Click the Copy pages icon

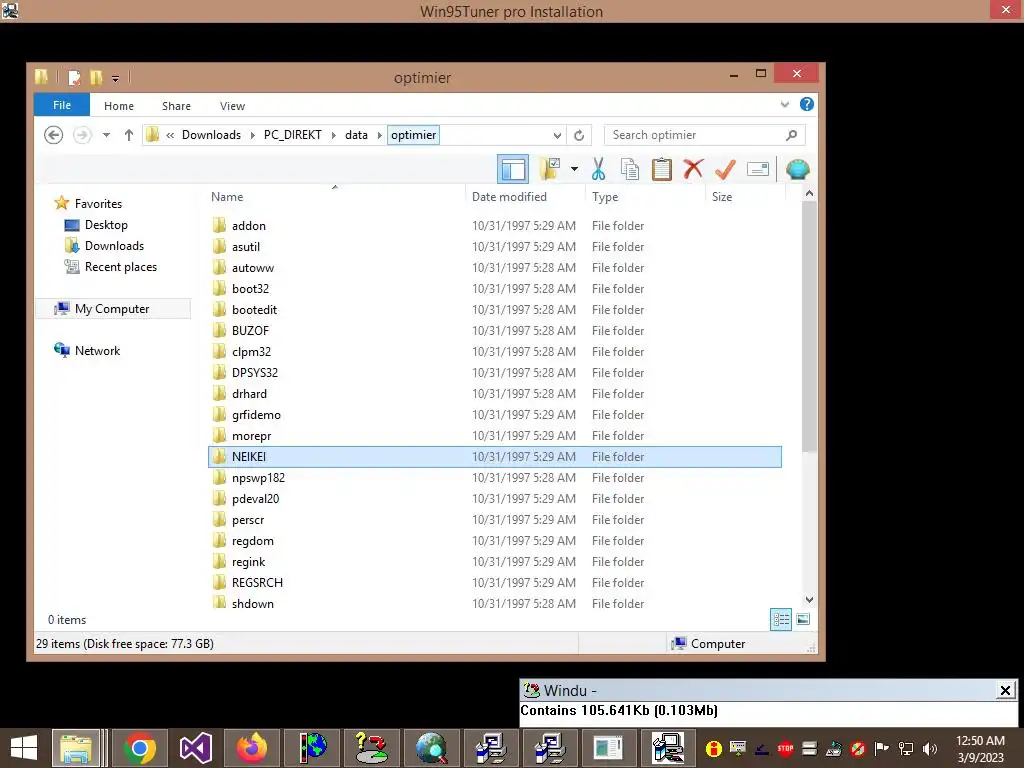(x=630, y=169)
